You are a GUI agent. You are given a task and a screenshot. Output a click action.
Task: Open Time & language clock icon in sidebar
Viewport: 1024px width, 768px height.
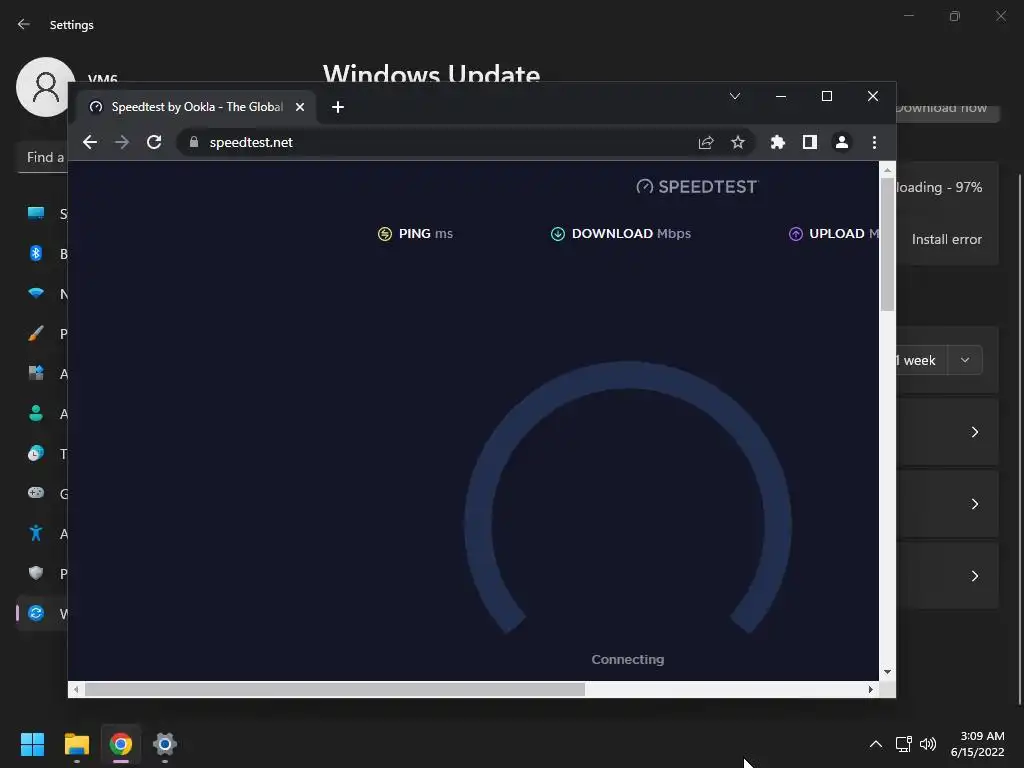(x=36, y=453)
